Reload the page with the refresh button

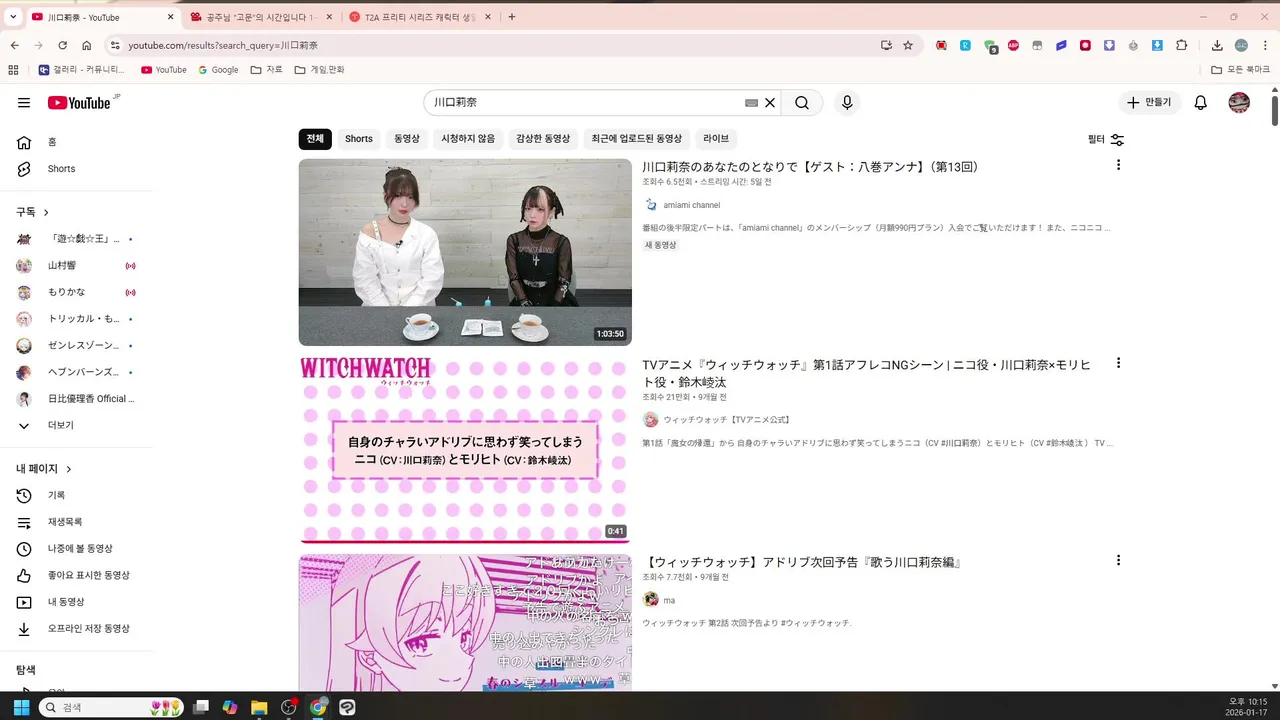click(62, 45)
